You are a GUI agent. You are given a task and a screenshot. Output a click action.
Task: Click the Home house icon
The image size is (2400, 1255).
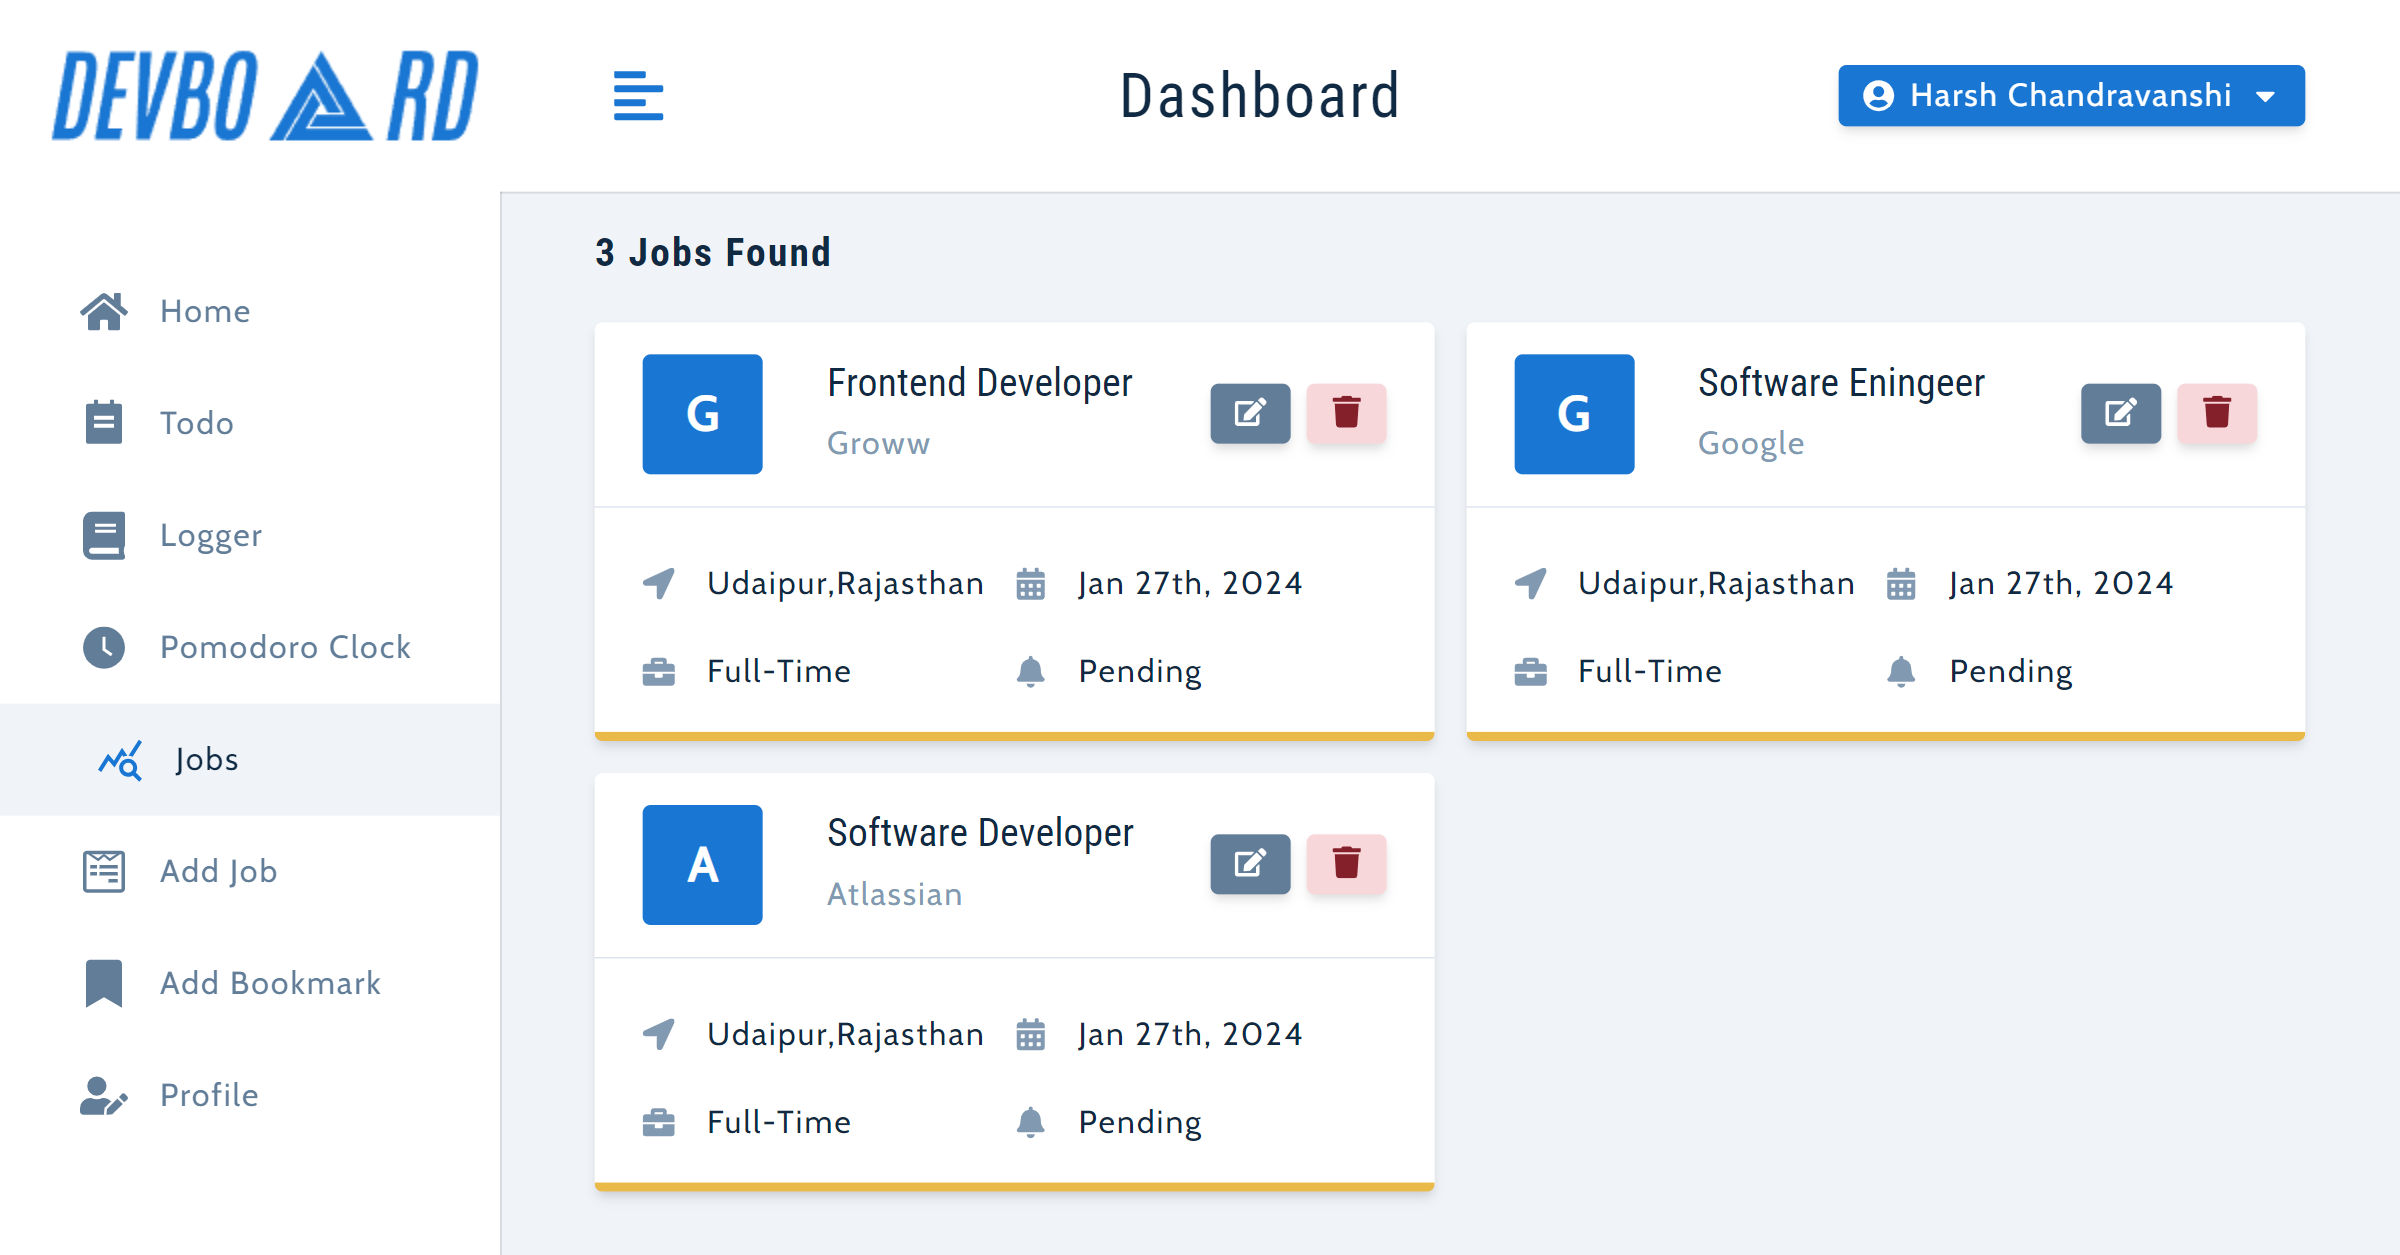point(104,312)
